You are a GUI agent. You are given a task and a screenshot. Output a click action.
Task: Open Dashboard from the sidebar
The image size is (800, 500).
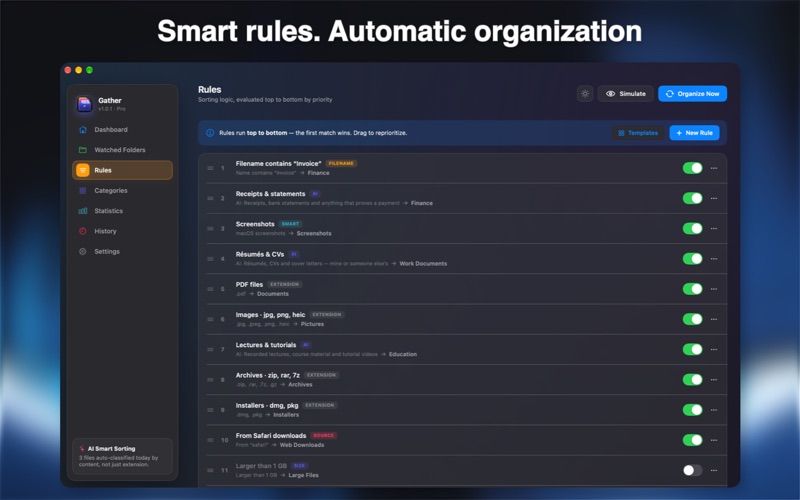coord(122,130)
